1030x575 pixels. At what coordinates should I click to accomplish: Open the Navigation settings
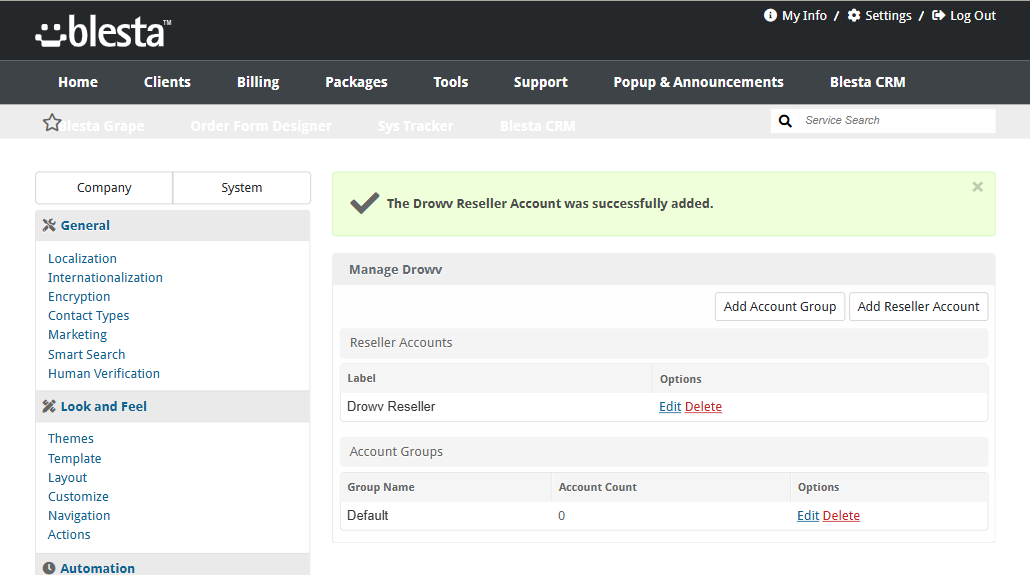point(79,516)
